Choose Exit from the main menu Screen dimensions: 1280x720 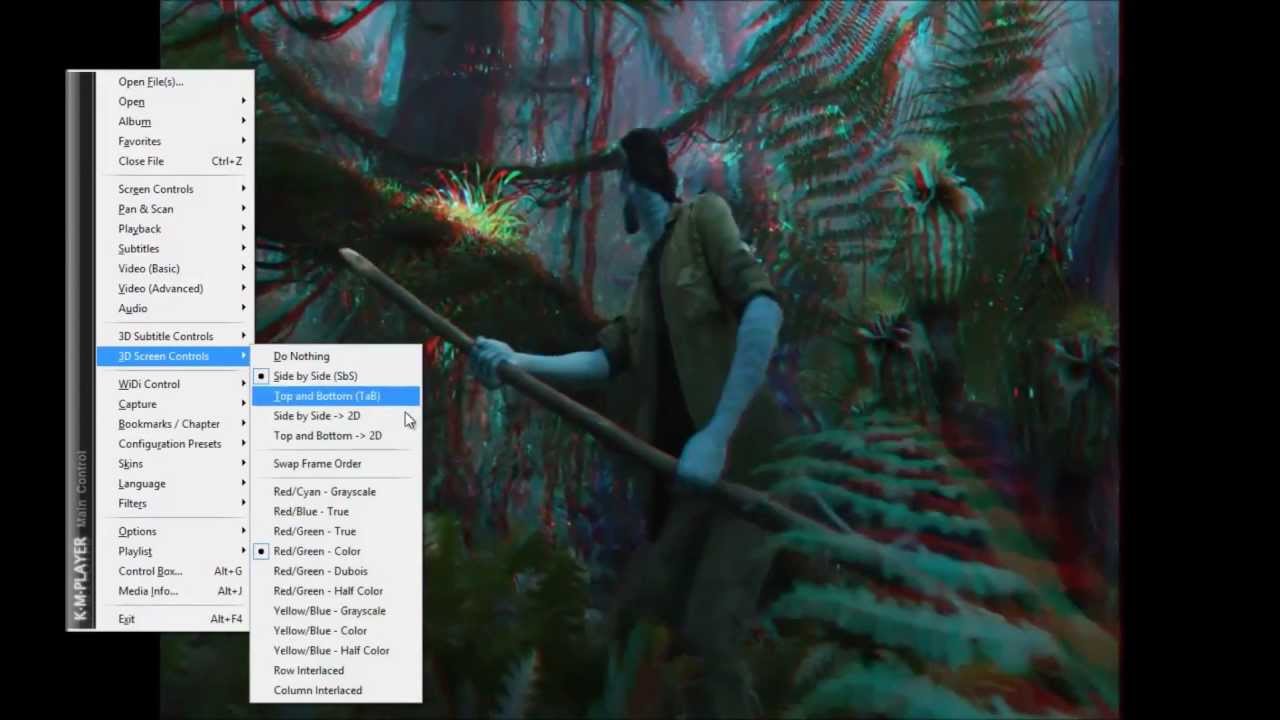[174, 619]
